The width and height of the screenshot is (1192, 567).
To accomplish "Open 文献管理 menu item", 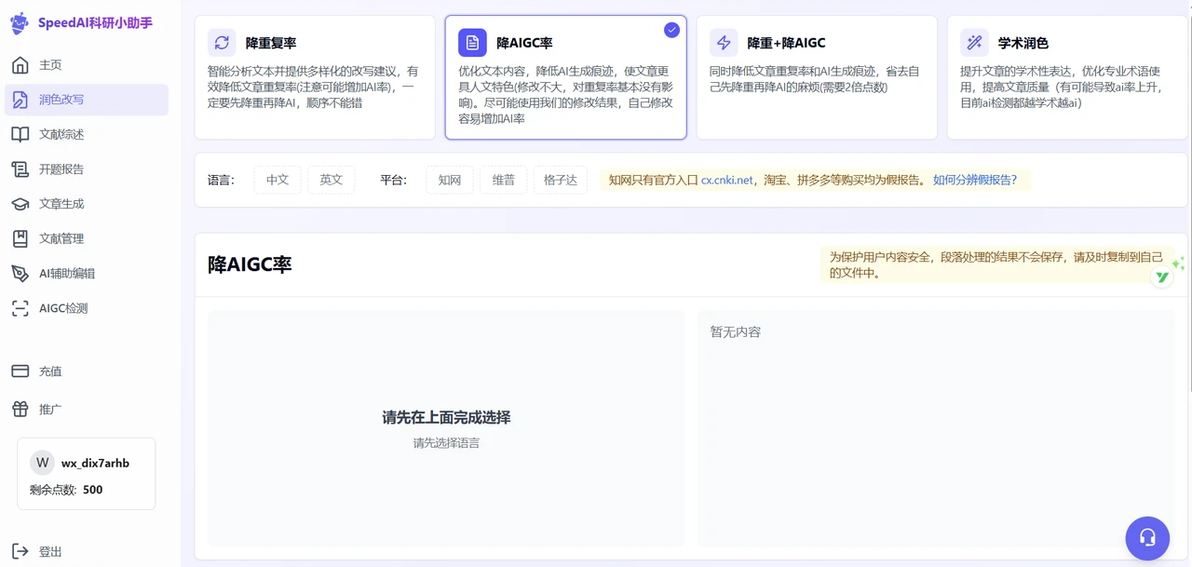I will coord(87,239).
